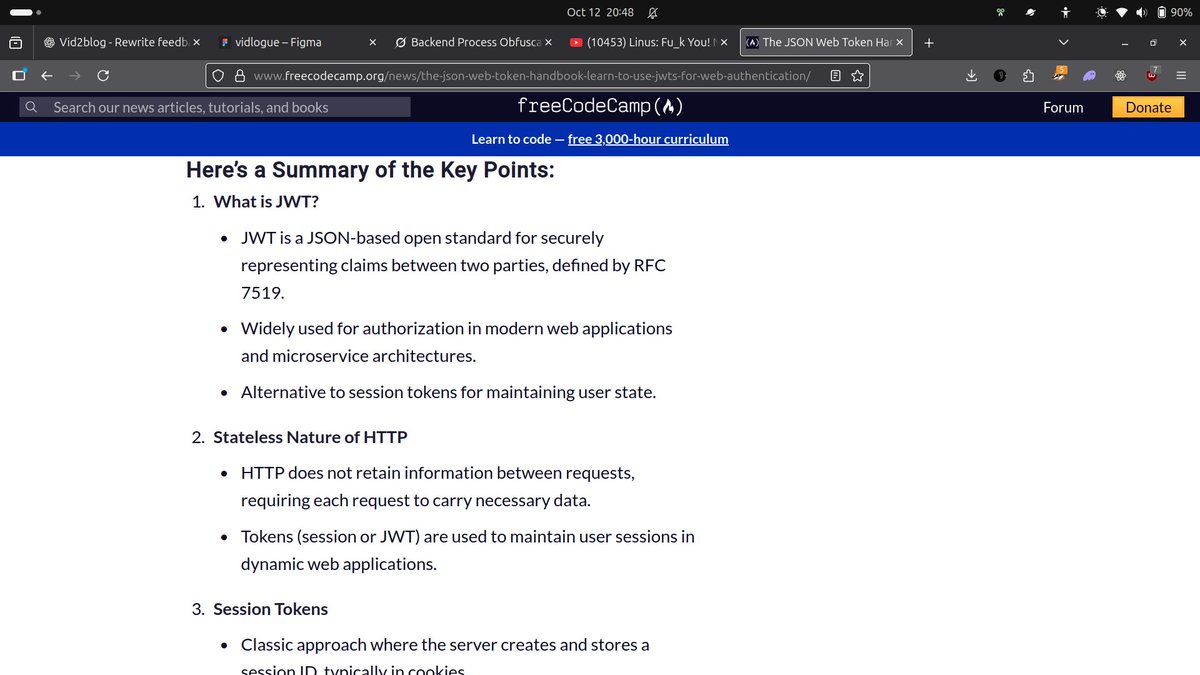Close the Linus YouTube tab
This screenshot has height=675, width=1200.
click(723, 43)
